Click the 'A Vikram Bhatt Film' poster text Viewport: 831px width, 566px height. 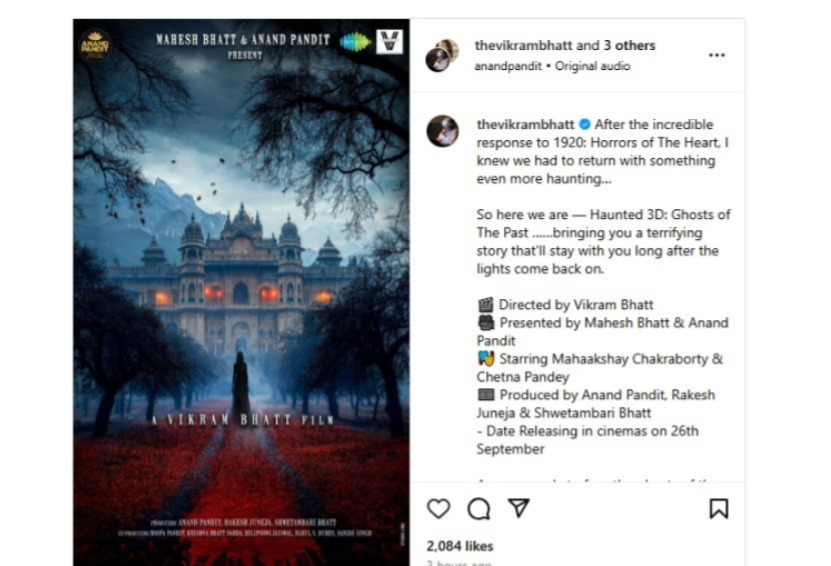tap(243, 420)
